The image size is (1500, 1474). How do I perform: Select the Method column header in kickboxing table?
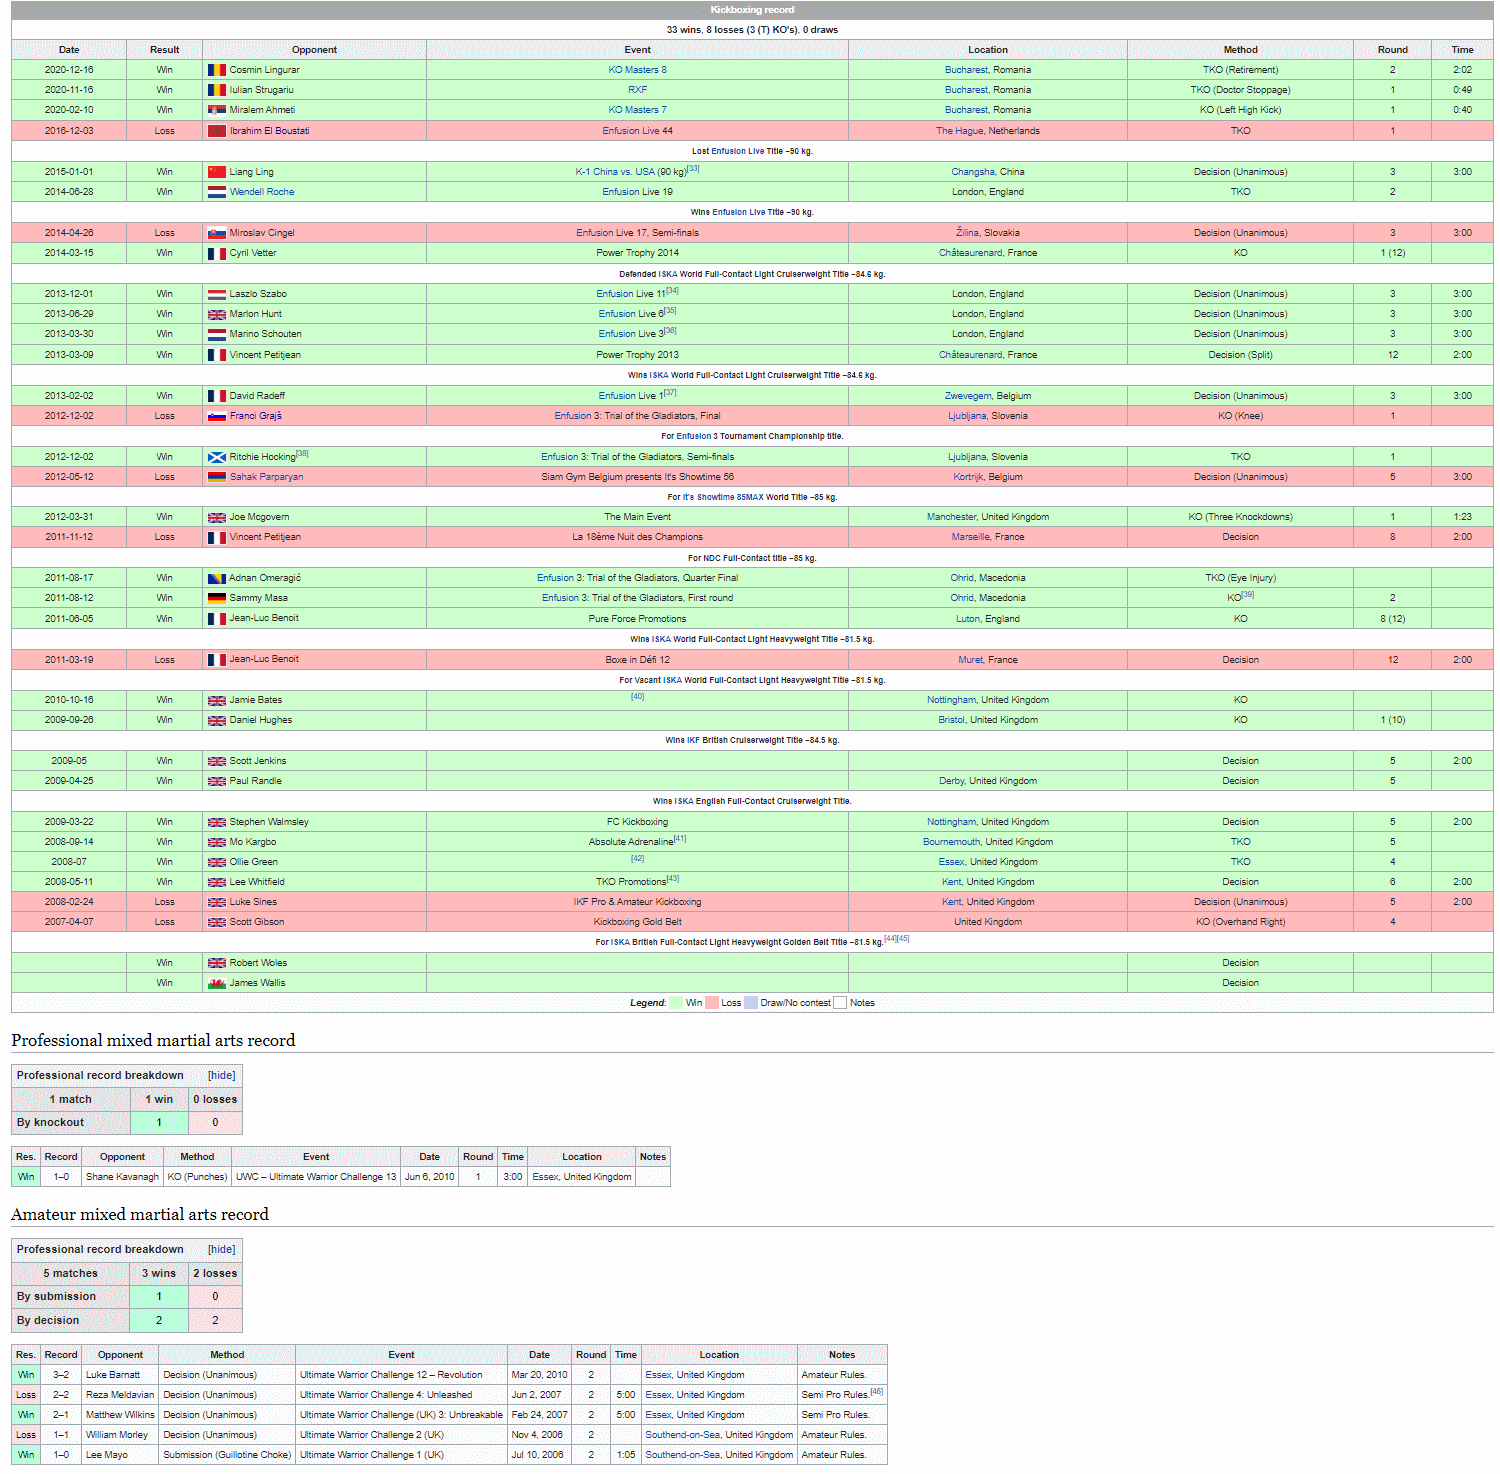pyautogui.click(x=1240, y=50)
